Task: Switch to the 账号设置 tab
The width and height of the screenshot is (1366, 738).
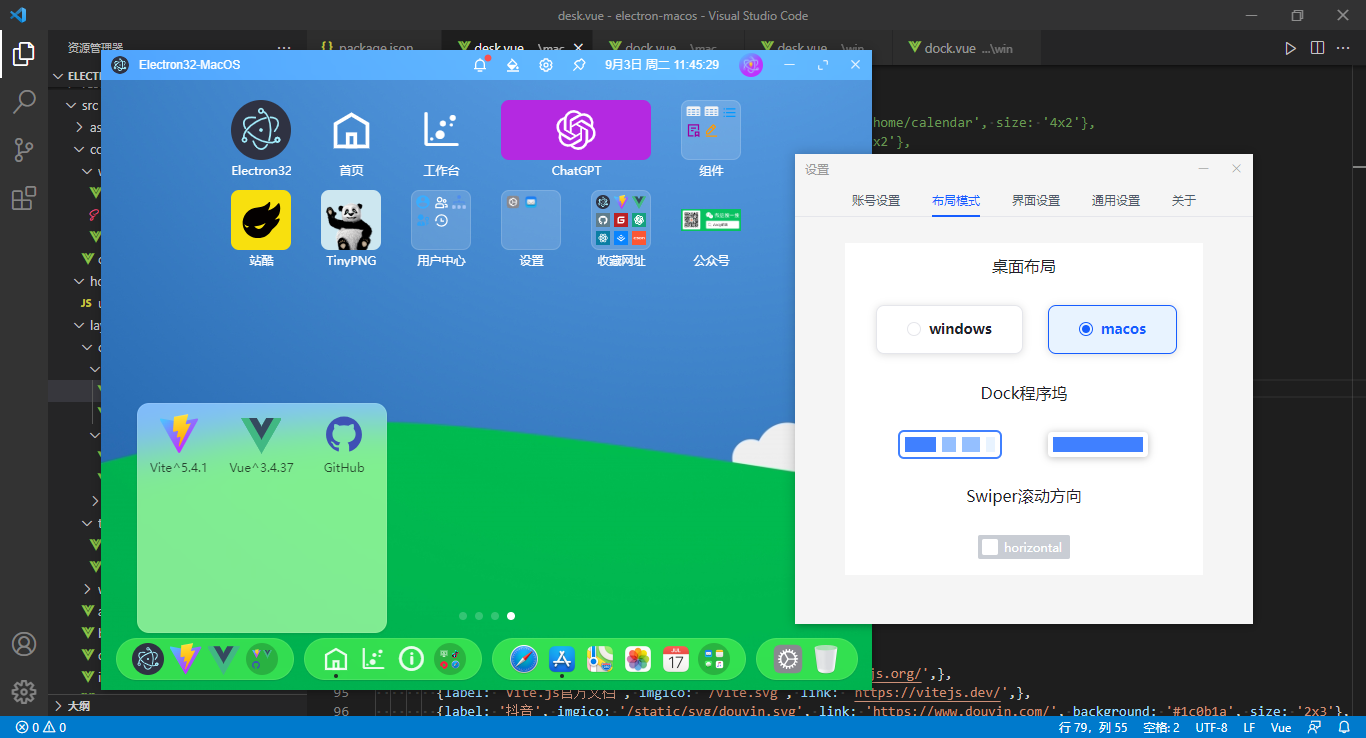Action: (x=876, y=200)
